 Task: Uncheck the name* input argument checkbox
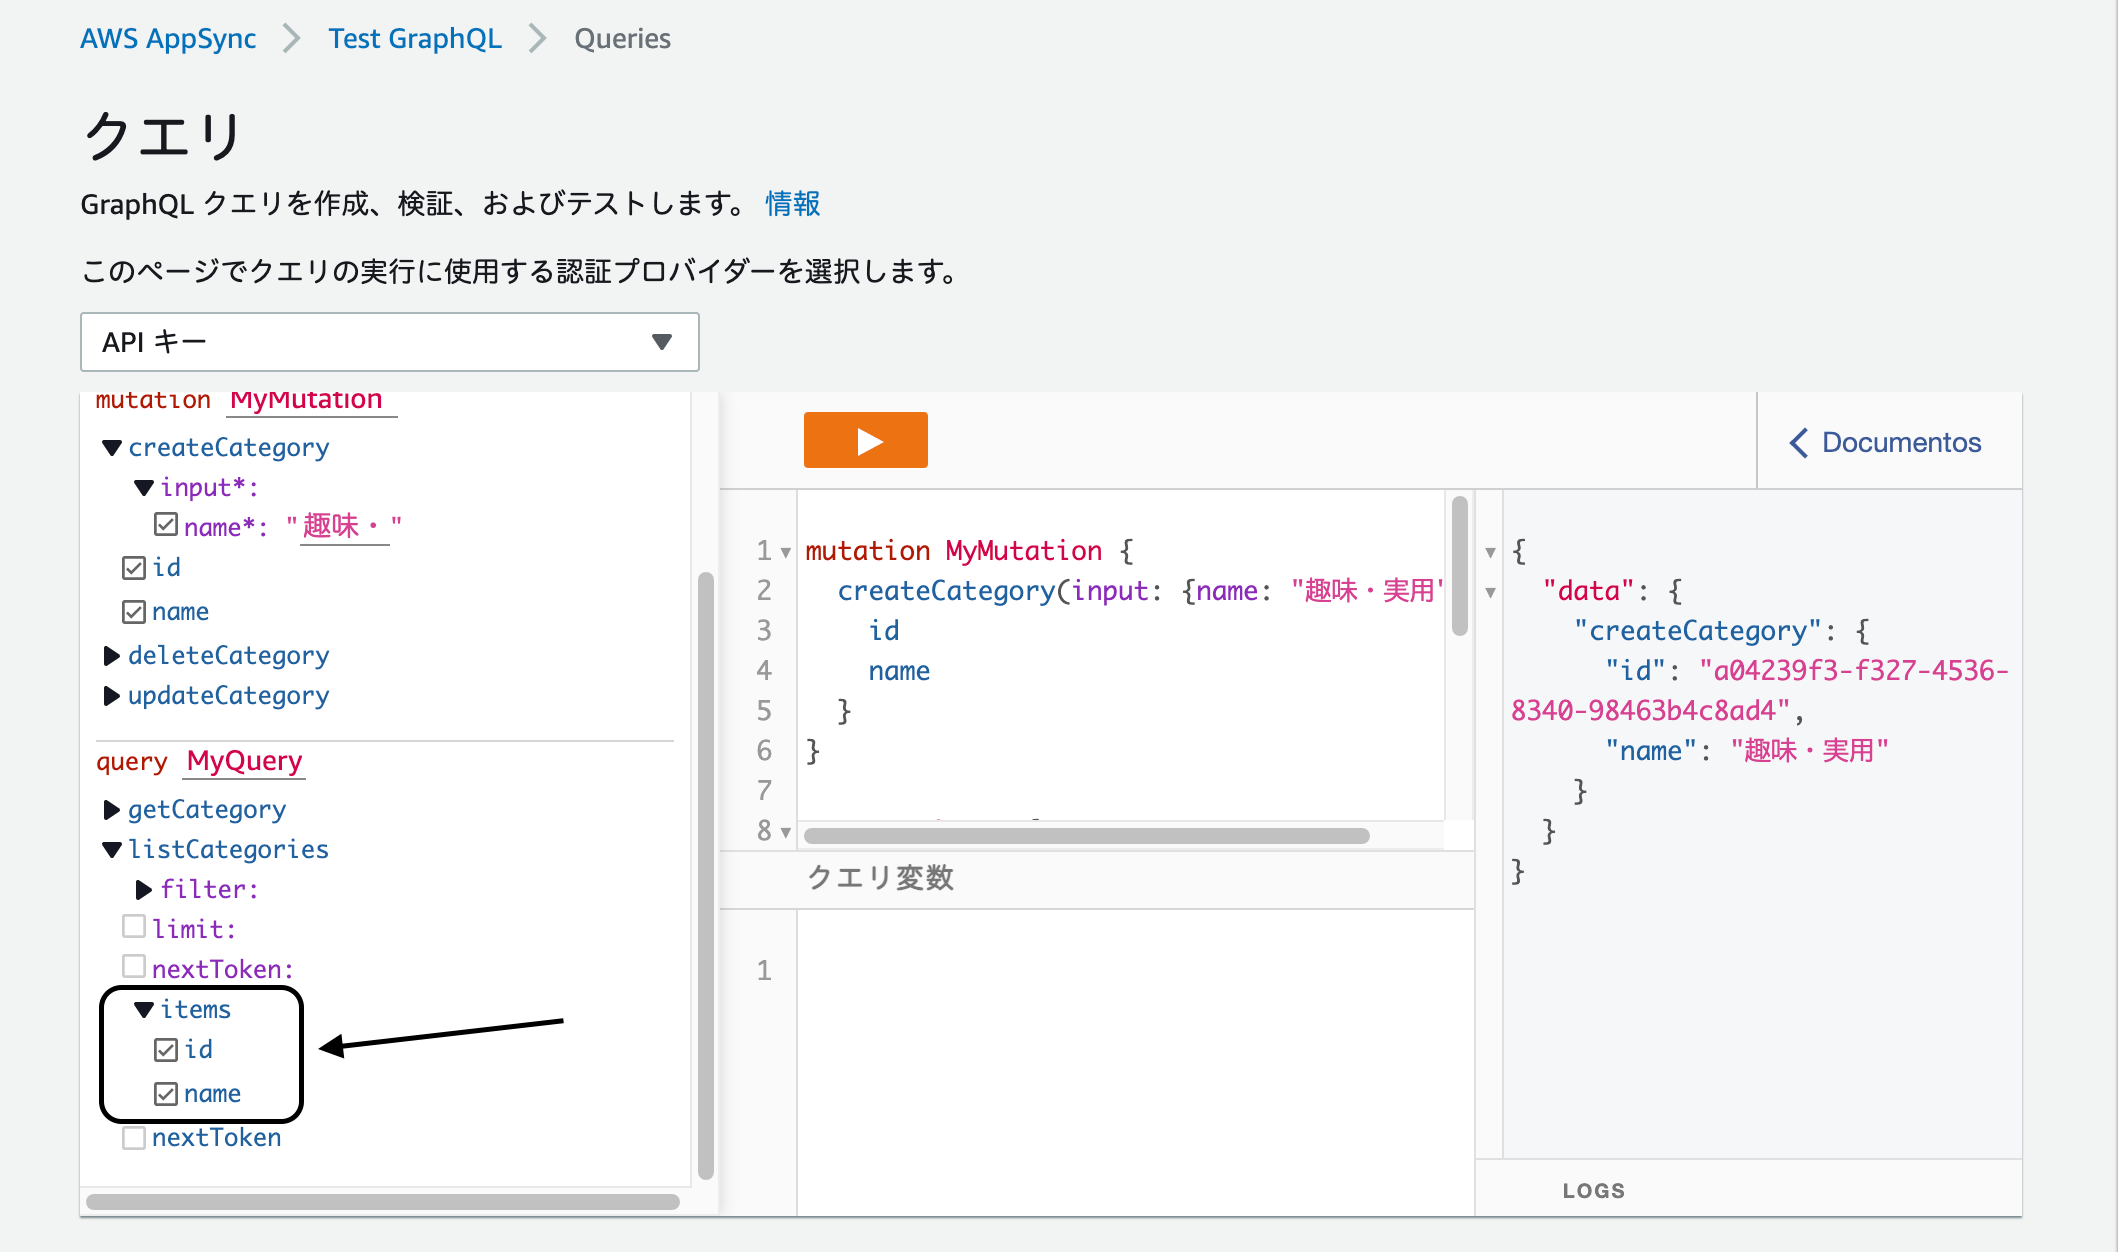(x=166, y=525)
